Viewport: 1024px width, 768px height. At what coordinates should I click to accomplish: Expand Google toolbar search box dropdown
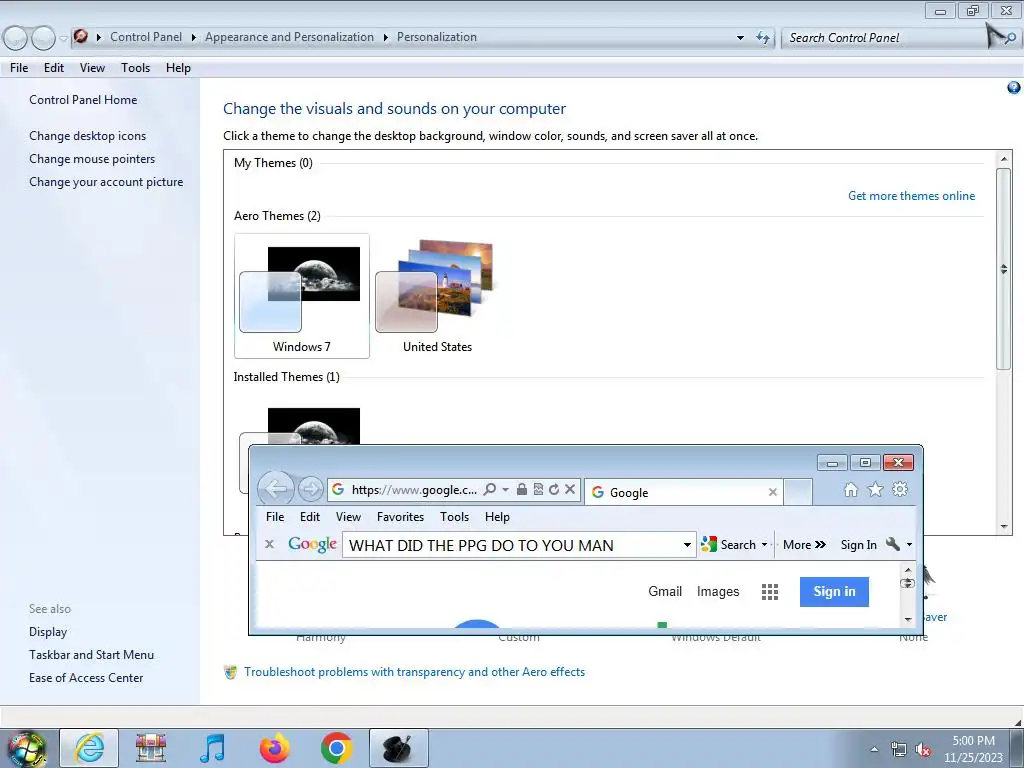687,545
